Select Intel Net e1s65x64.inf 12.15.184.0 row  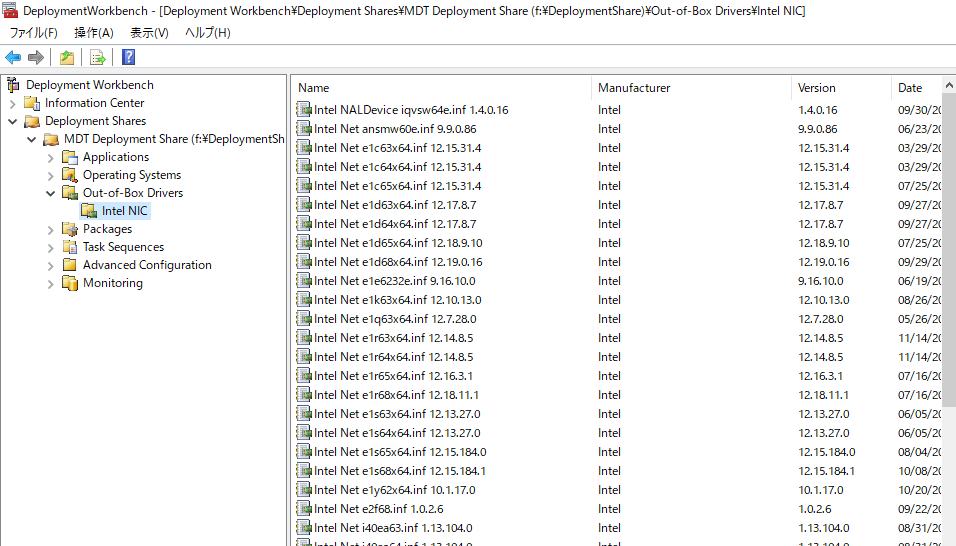coord(618,452)
